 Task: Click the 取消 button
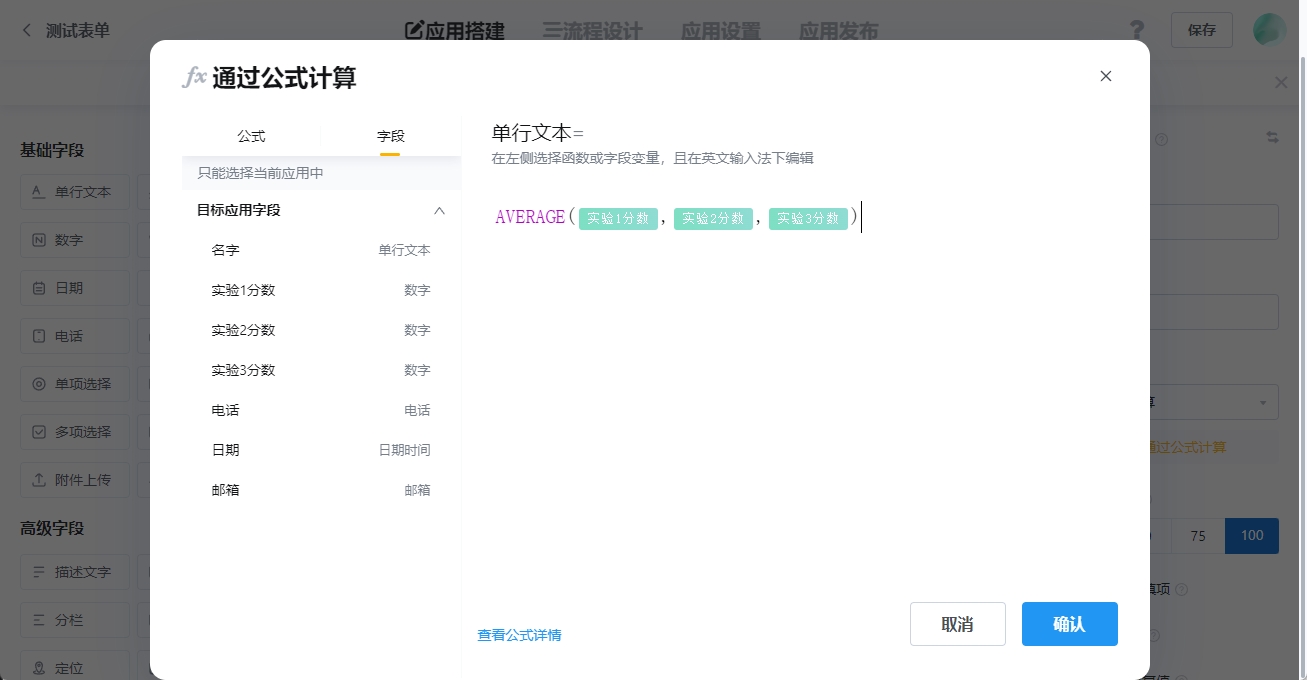pyautogui.click(x=957, y=624)
